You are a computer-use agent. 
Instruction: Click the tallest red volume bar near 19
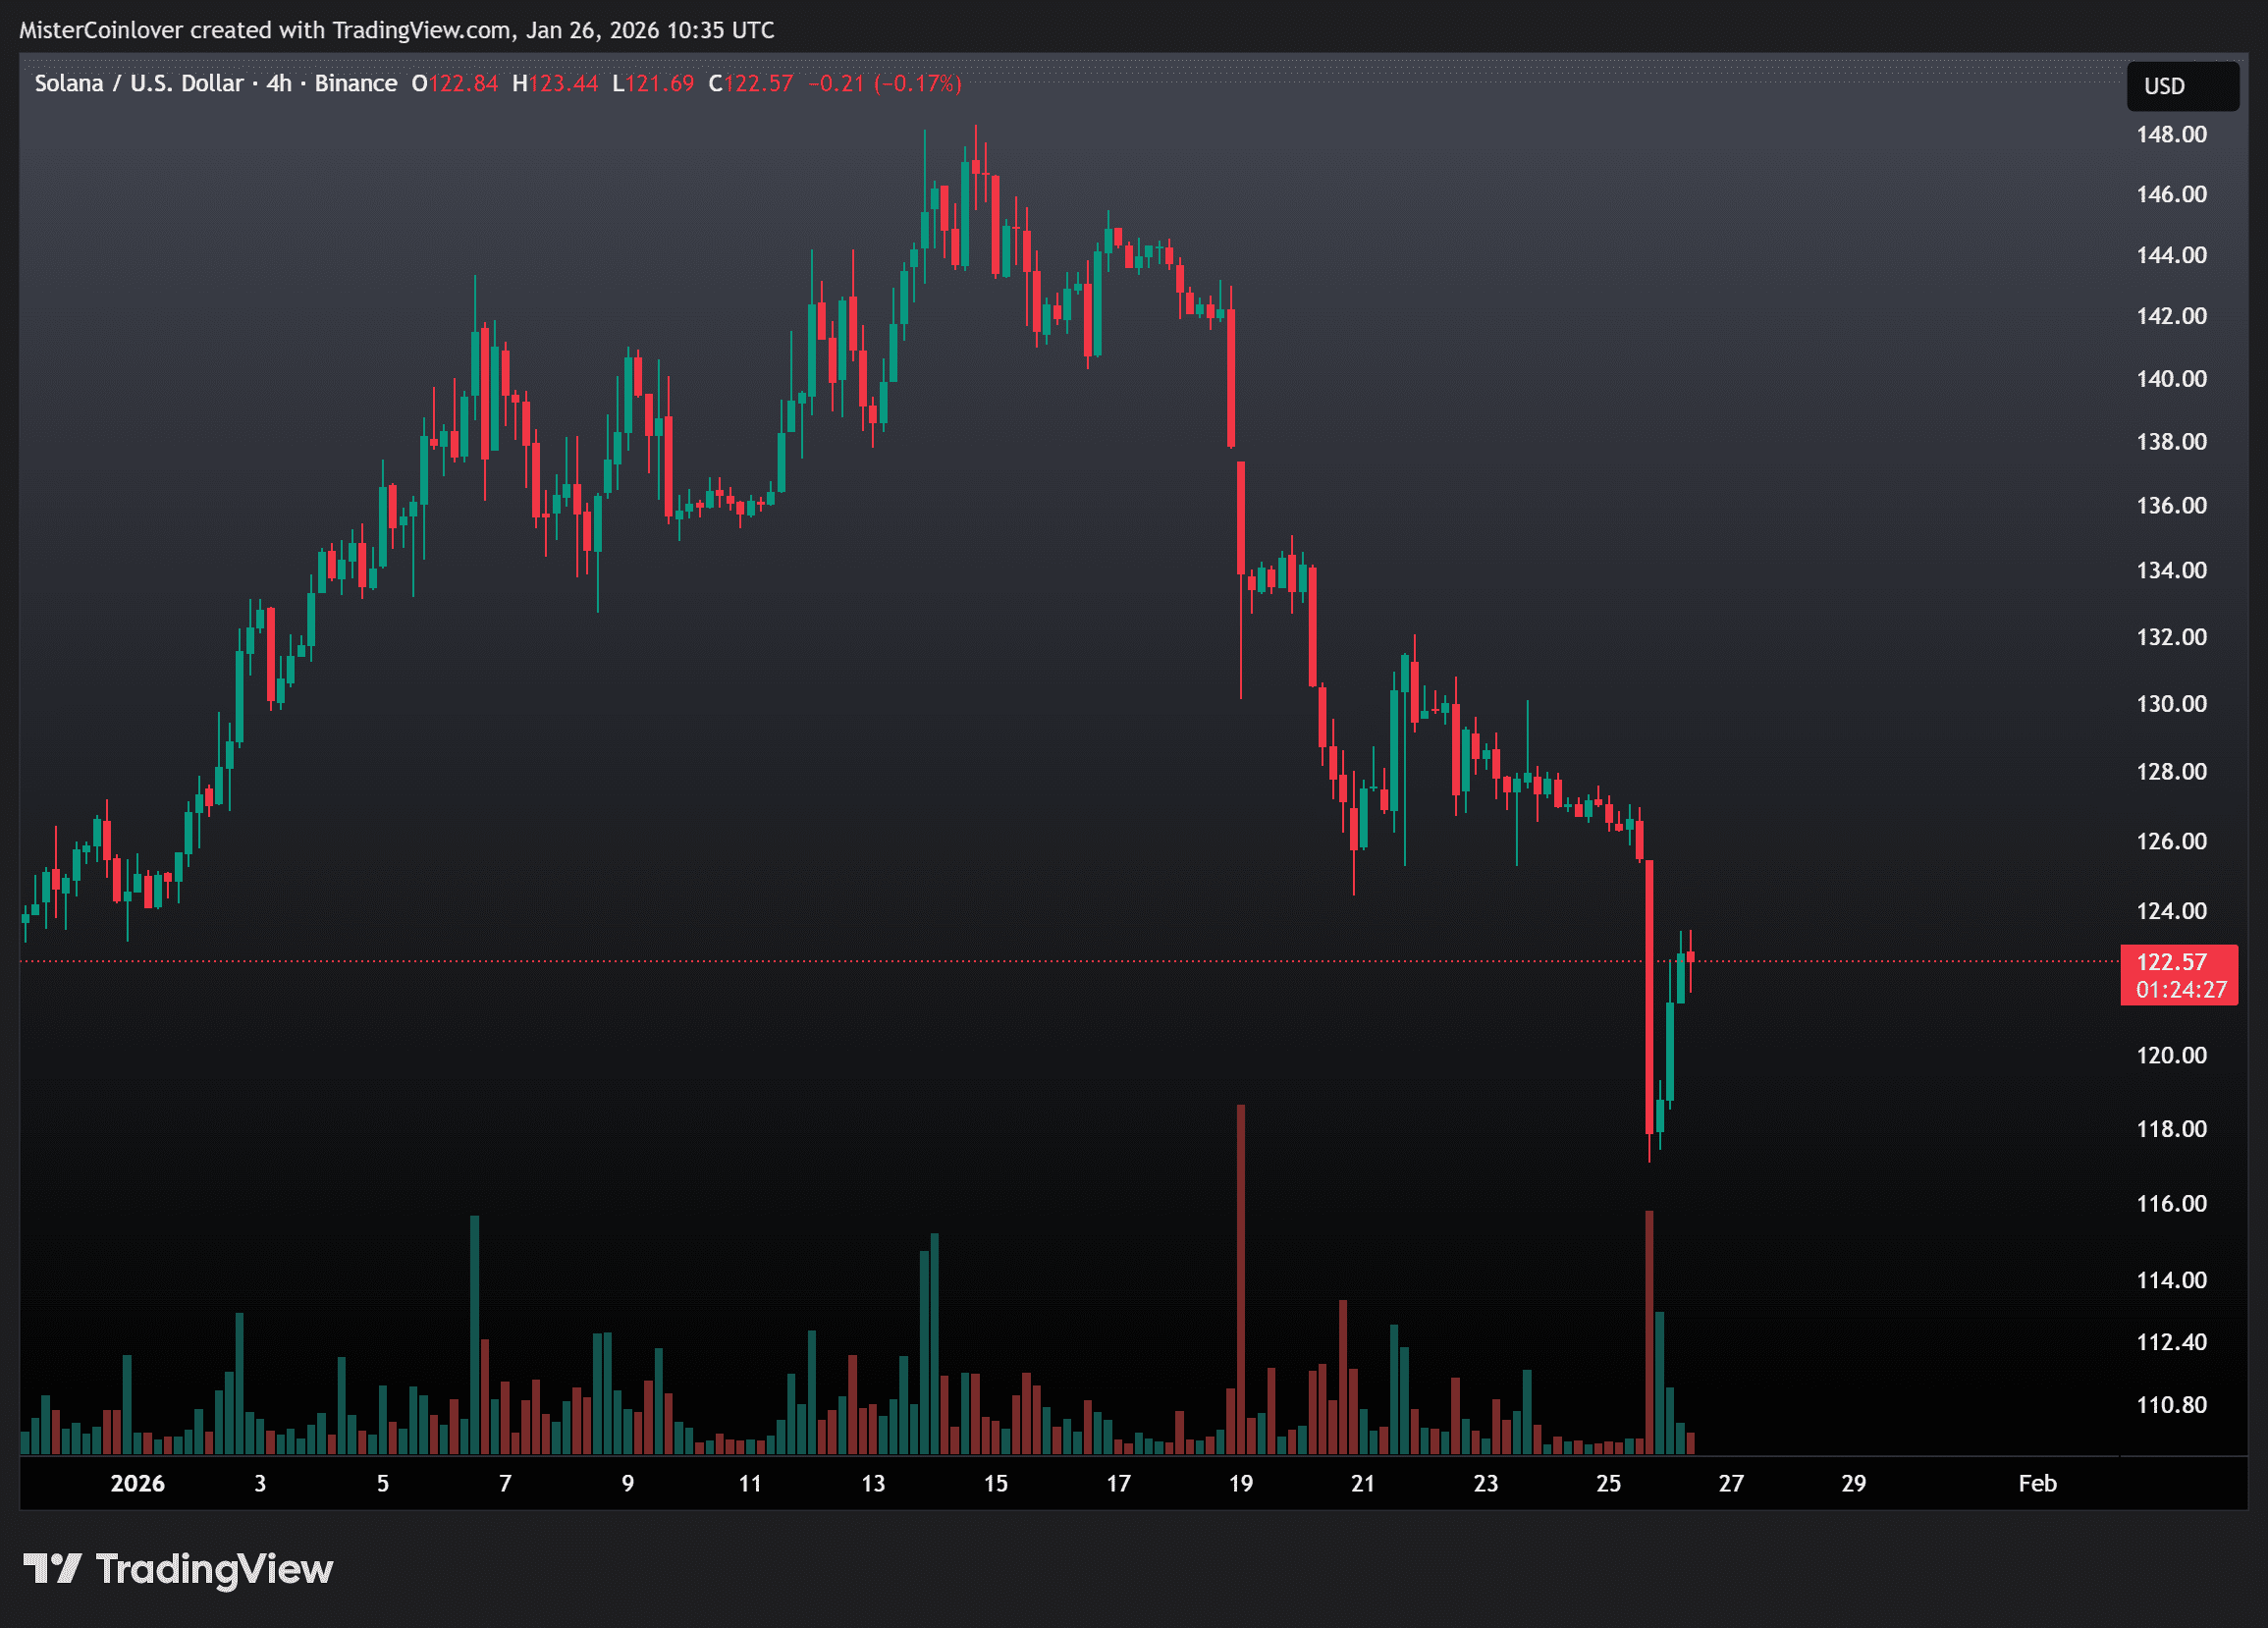pos(1241,1280)
